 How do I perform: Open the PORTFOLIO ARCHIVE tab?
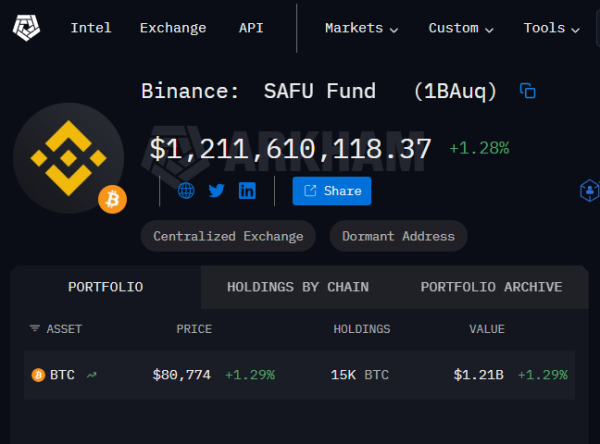coord(491,287)
